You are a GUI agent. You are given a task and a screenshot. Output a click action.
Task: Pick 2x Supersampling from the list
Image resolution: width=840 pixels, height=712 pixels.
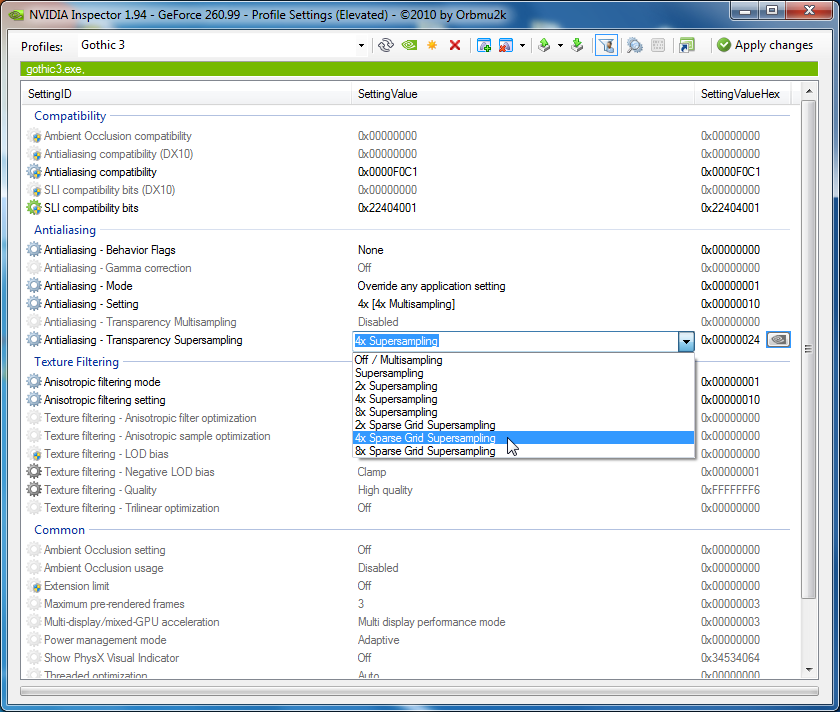pyautogui.click(x=396, y=386)
